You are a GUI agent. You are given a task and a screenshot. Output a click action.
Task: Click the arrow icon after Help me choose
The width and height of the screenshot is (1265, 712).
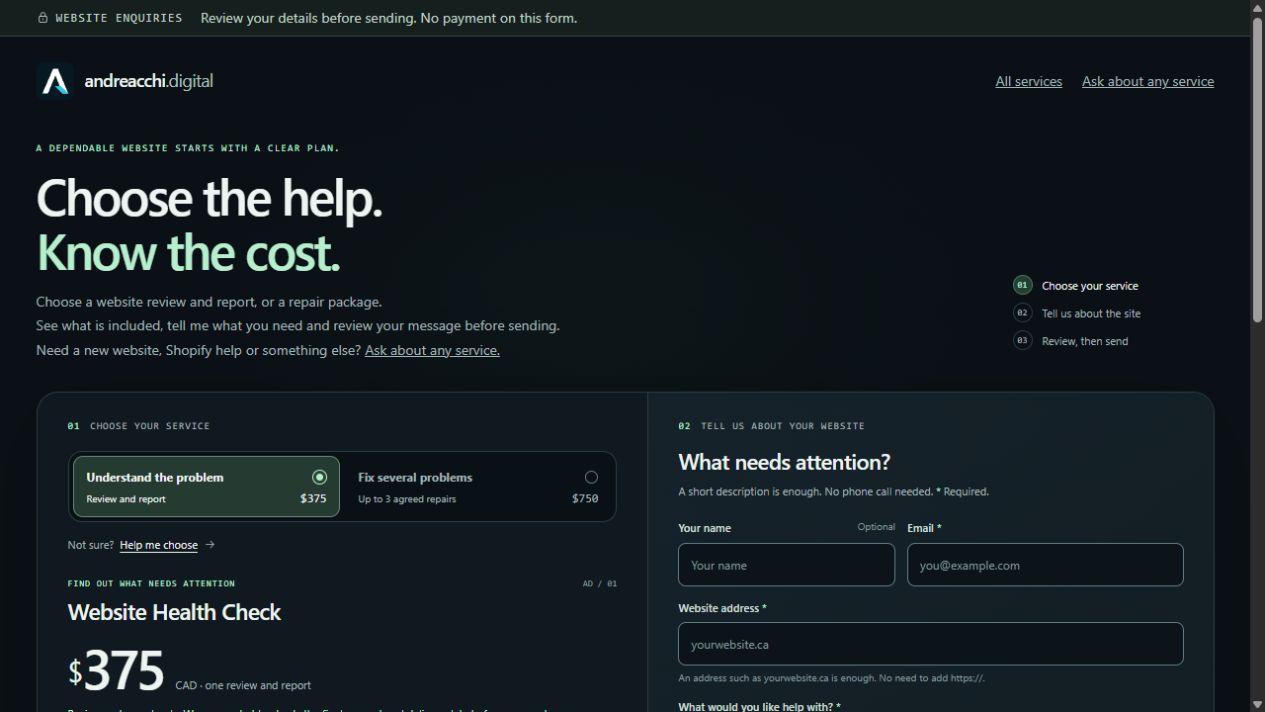pyautogui.click(x=210, y=545)
